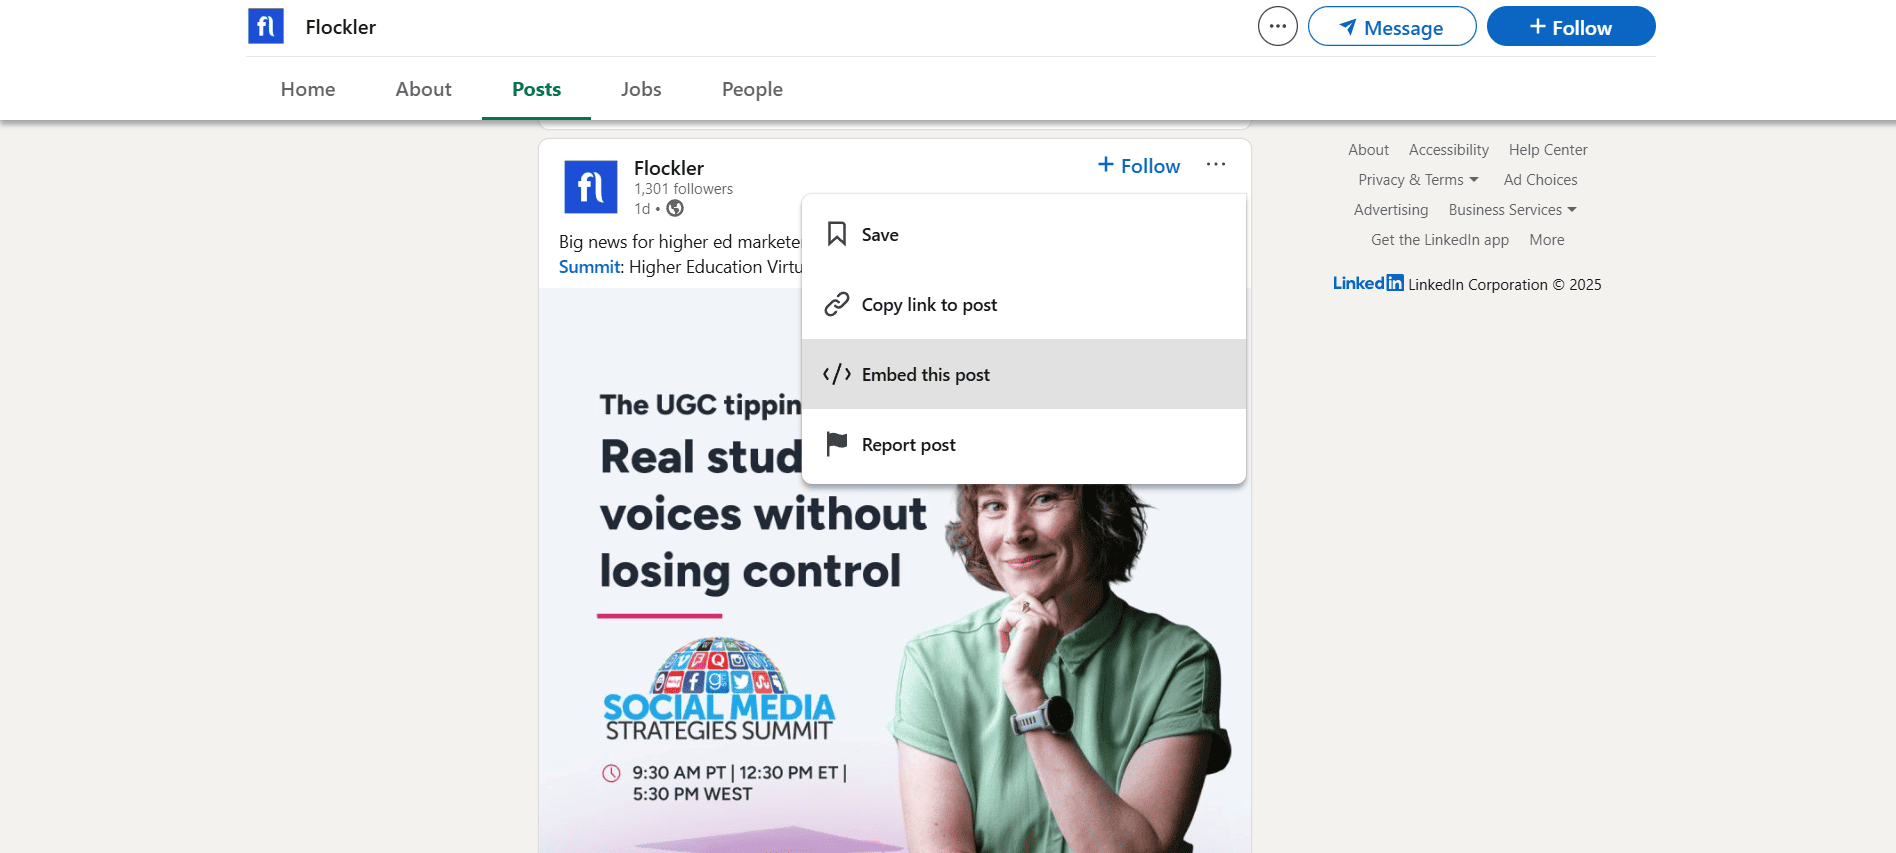Click the Flockler page name in the header
The image size is (1896, 853).
tap(341, 27)
